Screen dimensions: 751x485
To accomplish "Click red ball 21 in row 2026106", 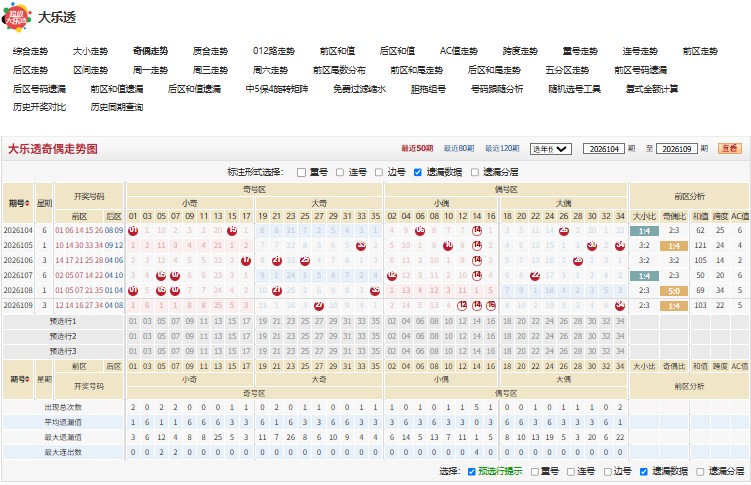I will [x=277, y=261].
